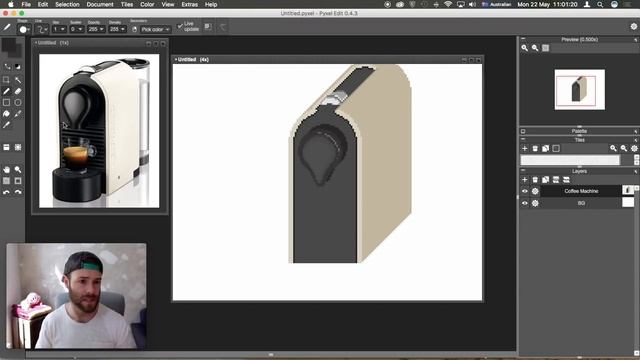Delete the selected layer with trash icon
The height and width of the screenshot is (360, 640).
tap(535, 180)
